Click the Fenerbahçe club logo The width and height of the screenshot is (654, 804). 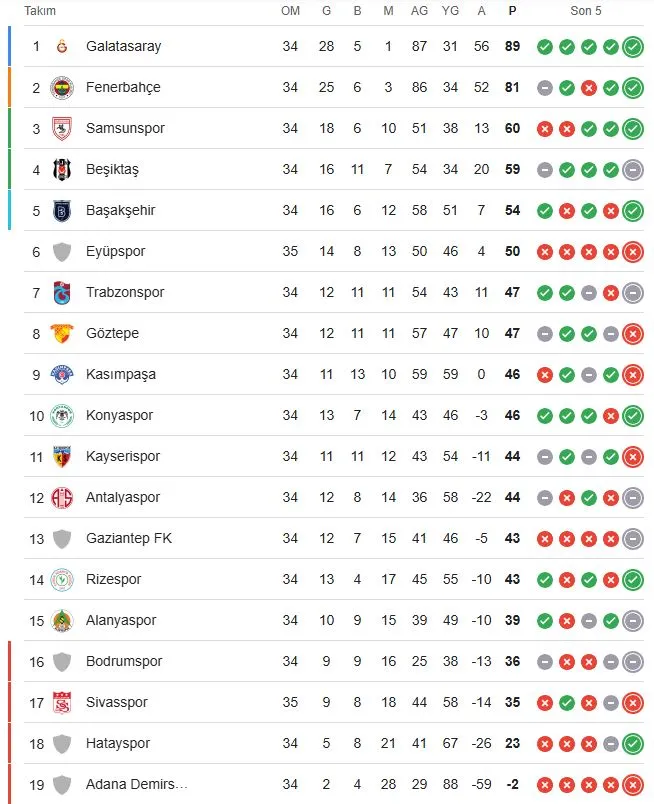coord(62,88)
